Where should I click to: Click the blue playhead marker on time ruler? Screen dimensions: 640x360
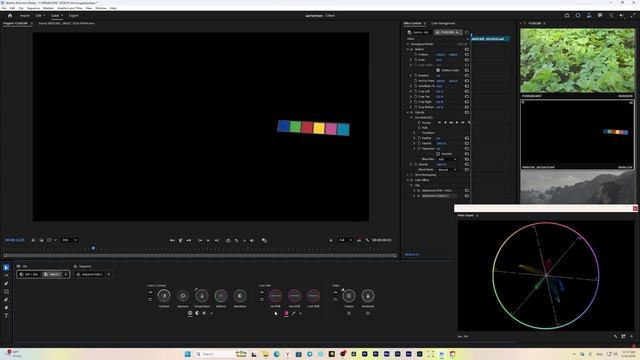93,248
